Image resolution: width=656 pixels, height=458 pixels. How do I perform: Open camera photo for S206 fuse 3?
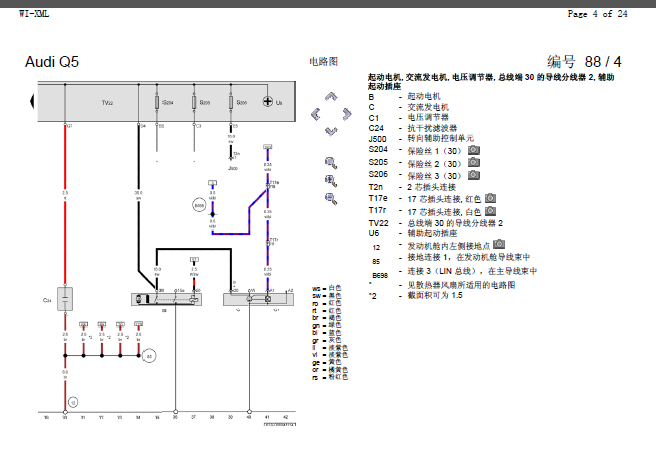tap(474, 174)
